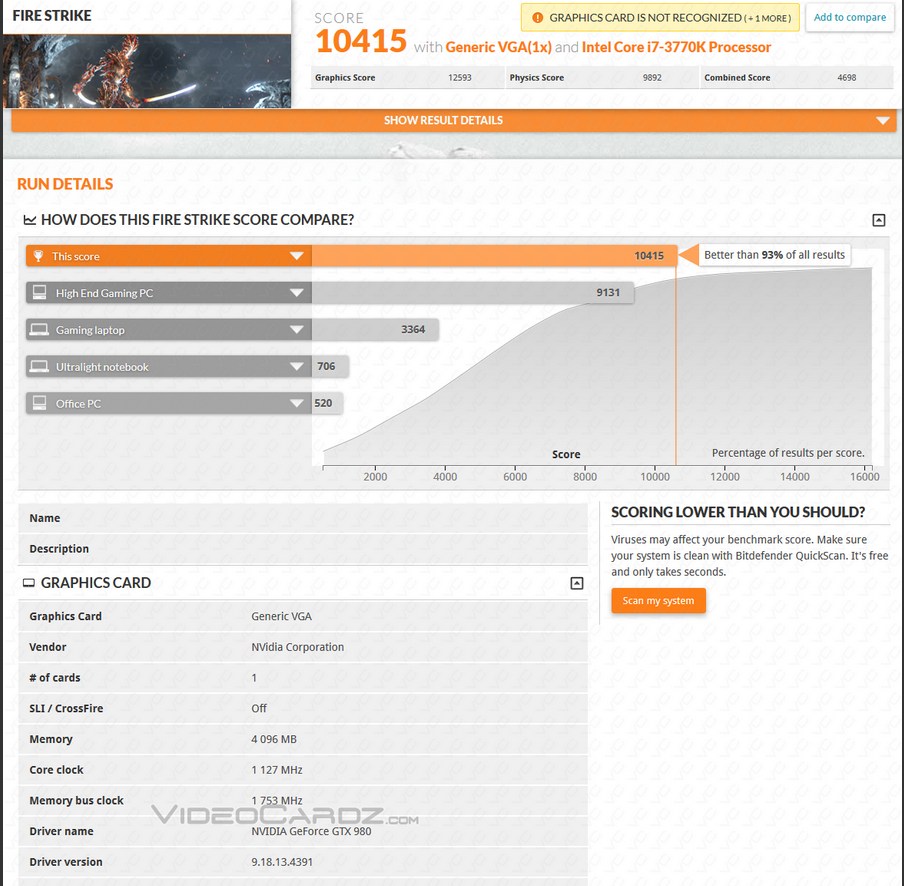Open the Office PC dropdown arrow
The height and width of the screenshot is (886, 904).
[x=296, y=403]
